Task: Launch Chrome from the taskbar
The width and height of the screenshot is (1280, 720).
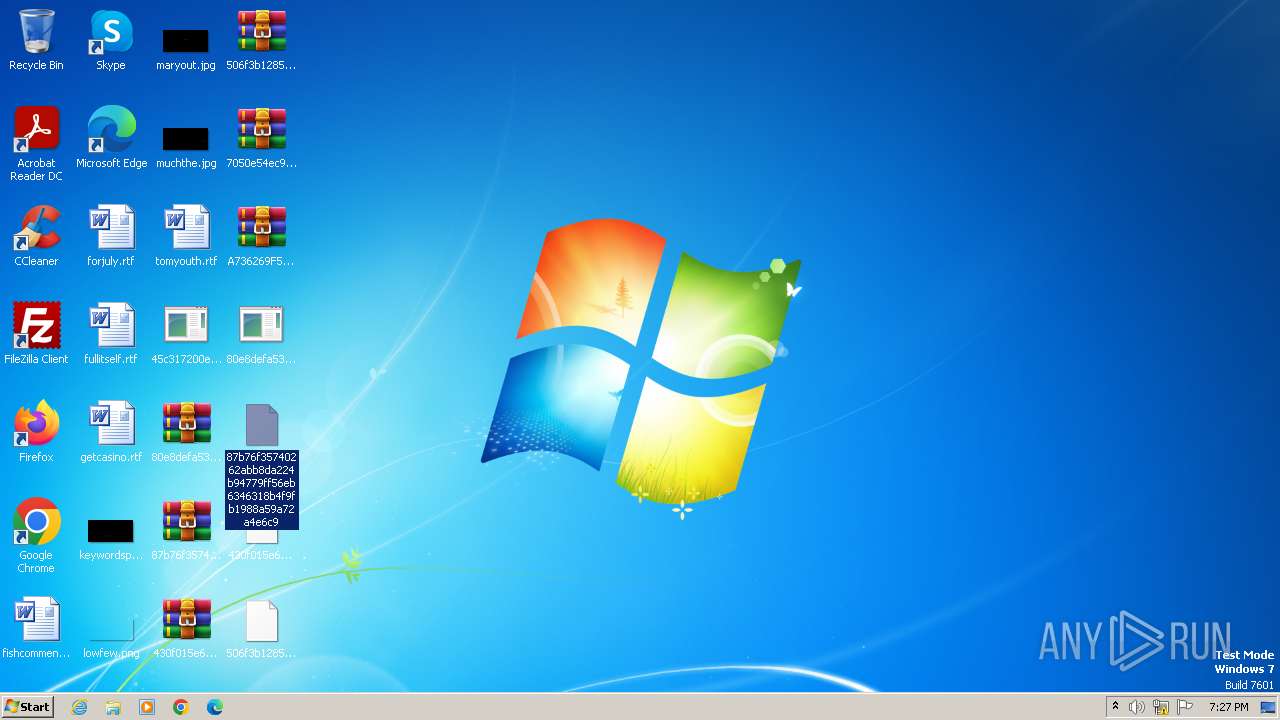Action: 181,707
